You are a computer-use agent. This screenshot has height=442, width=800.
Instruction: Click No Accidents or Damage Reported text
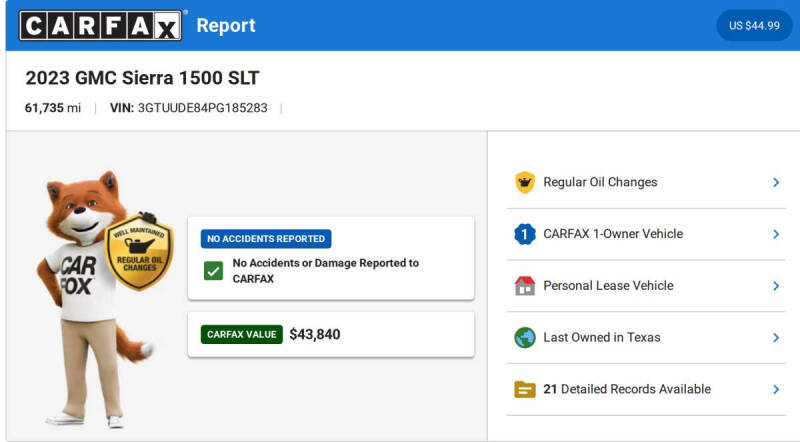click(326, 271)
